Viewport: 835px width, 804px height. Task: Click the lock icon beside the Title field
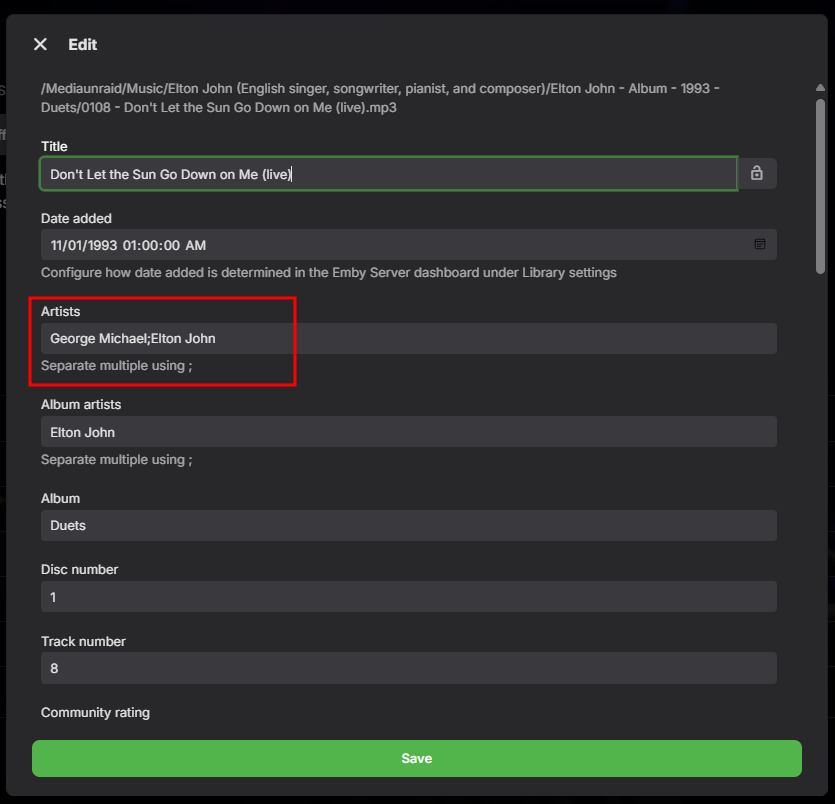(757, 174)
